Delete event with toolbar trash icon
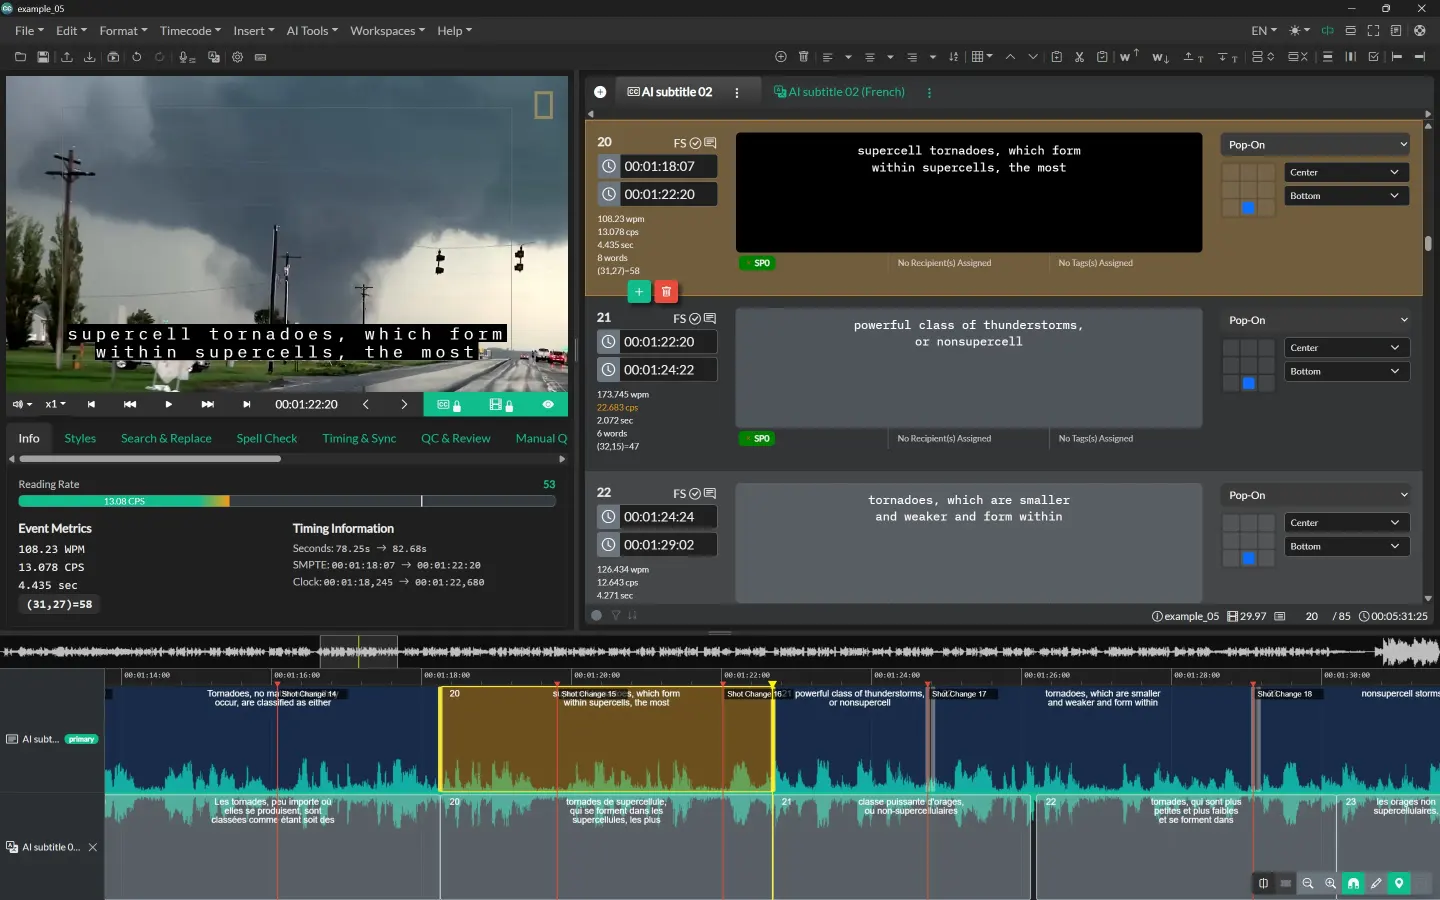The image size is (1440, 900). pyautogui.click(x=803, y=57)
